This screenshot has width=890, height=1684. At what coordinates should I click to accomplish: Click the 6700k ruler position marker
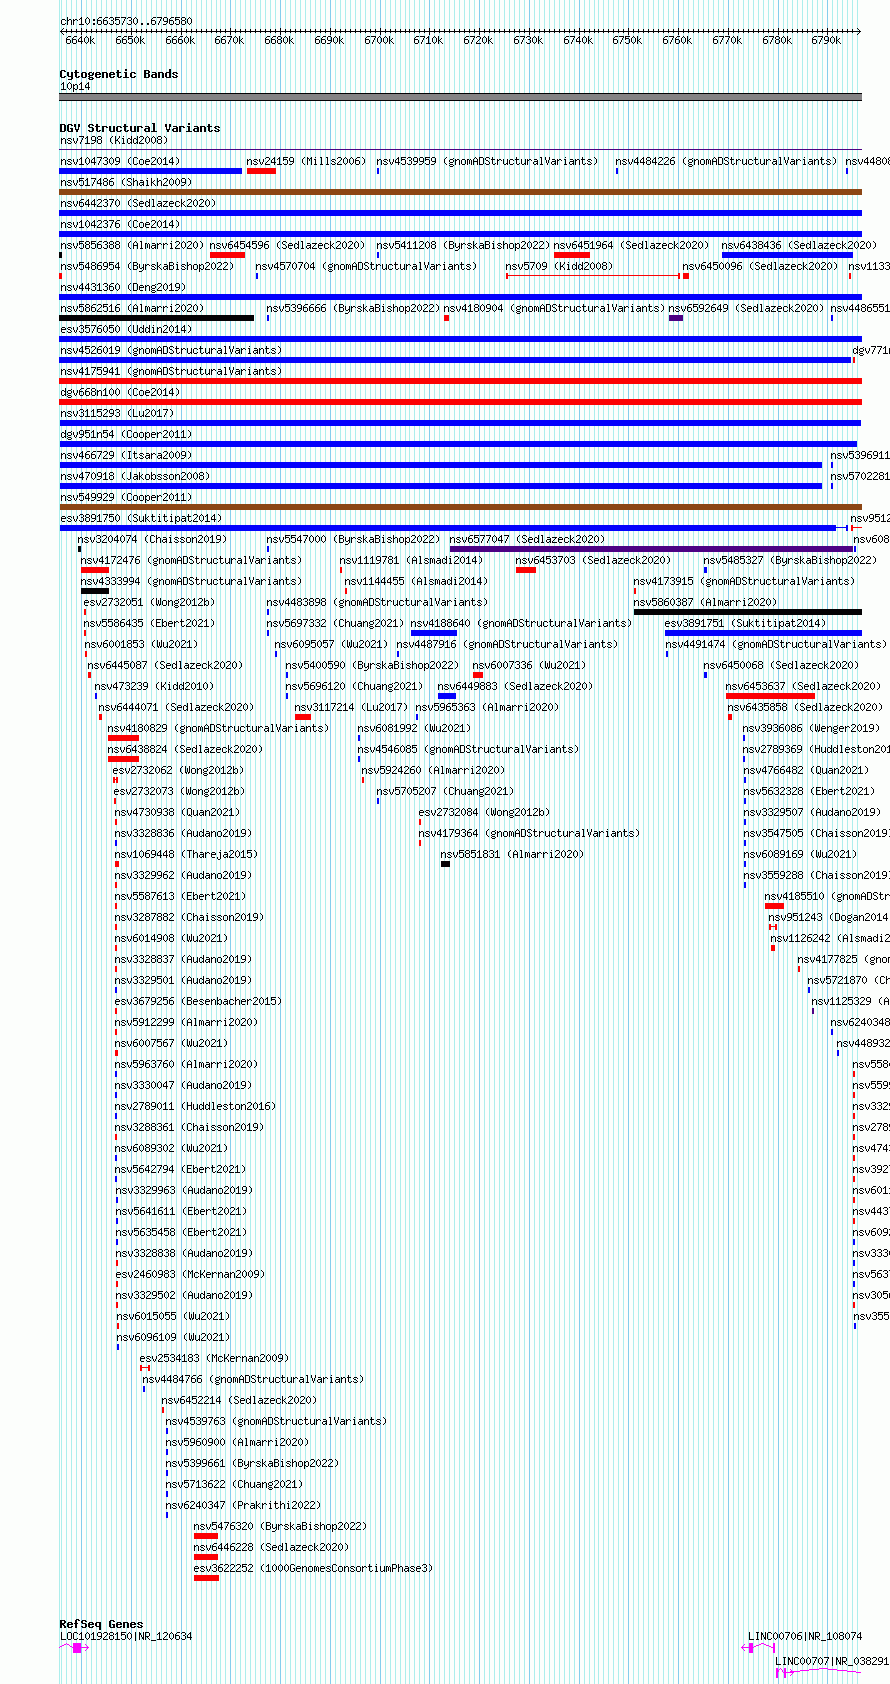379,40
